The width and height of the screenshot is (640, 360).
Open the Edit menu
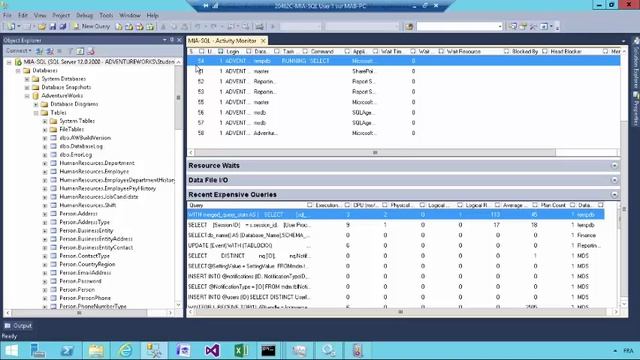pos(23,16)
